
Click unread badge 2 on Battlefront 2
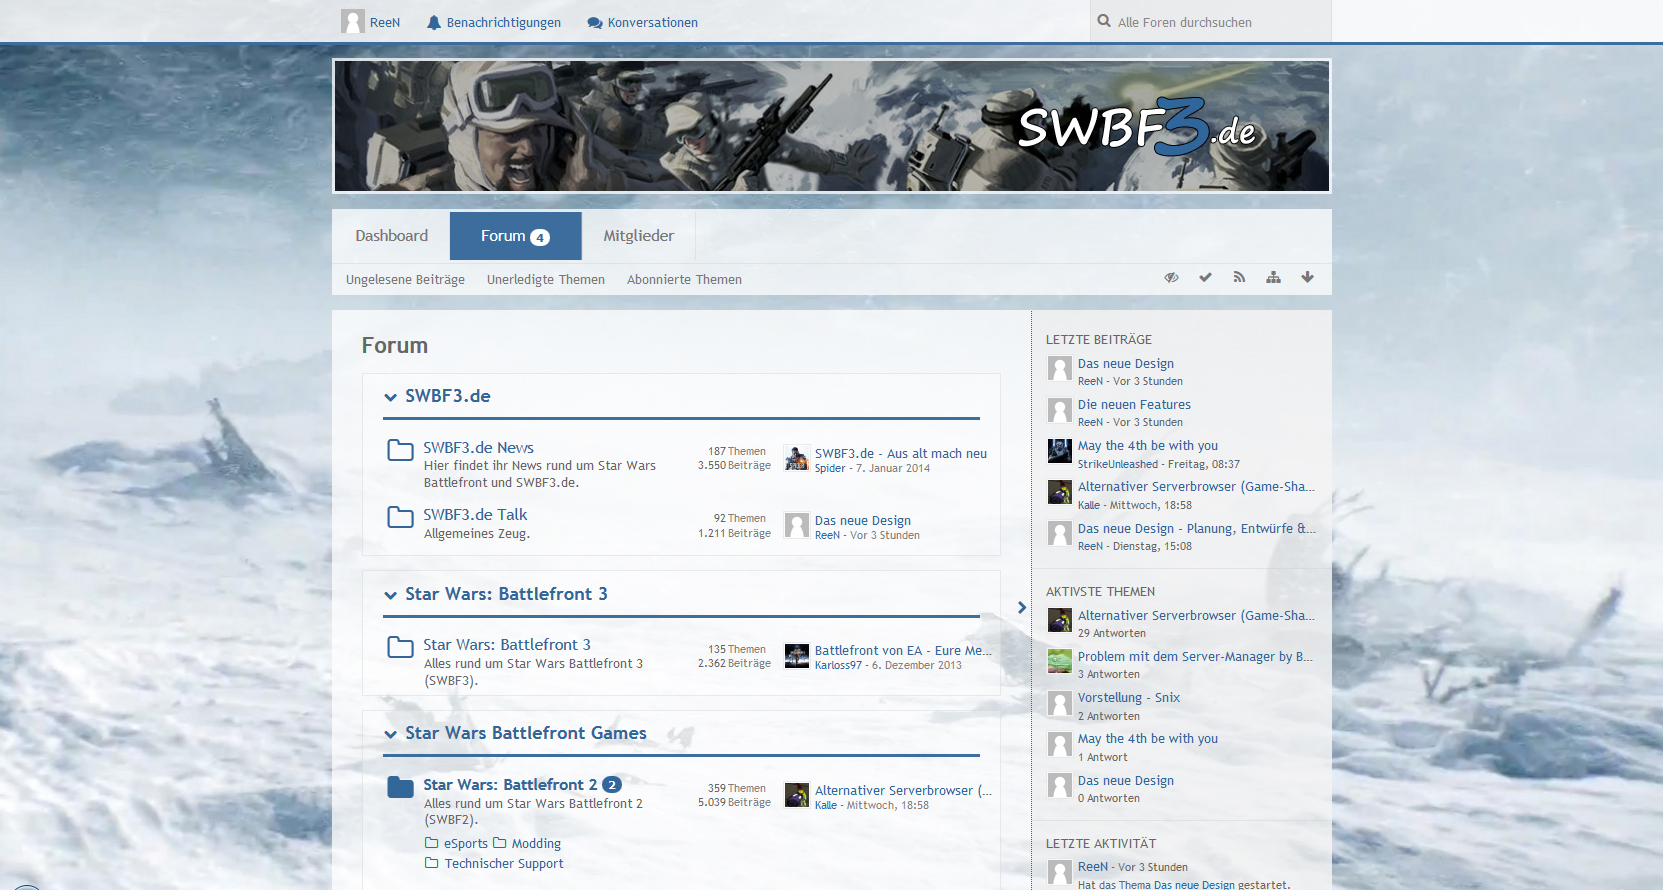[612, 785]
